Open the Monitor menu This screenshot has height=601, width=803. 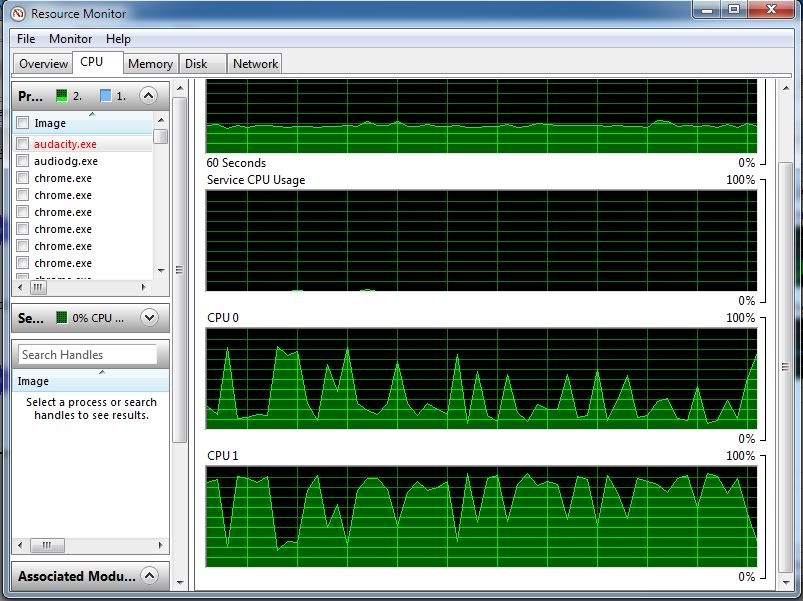[70, 39]
